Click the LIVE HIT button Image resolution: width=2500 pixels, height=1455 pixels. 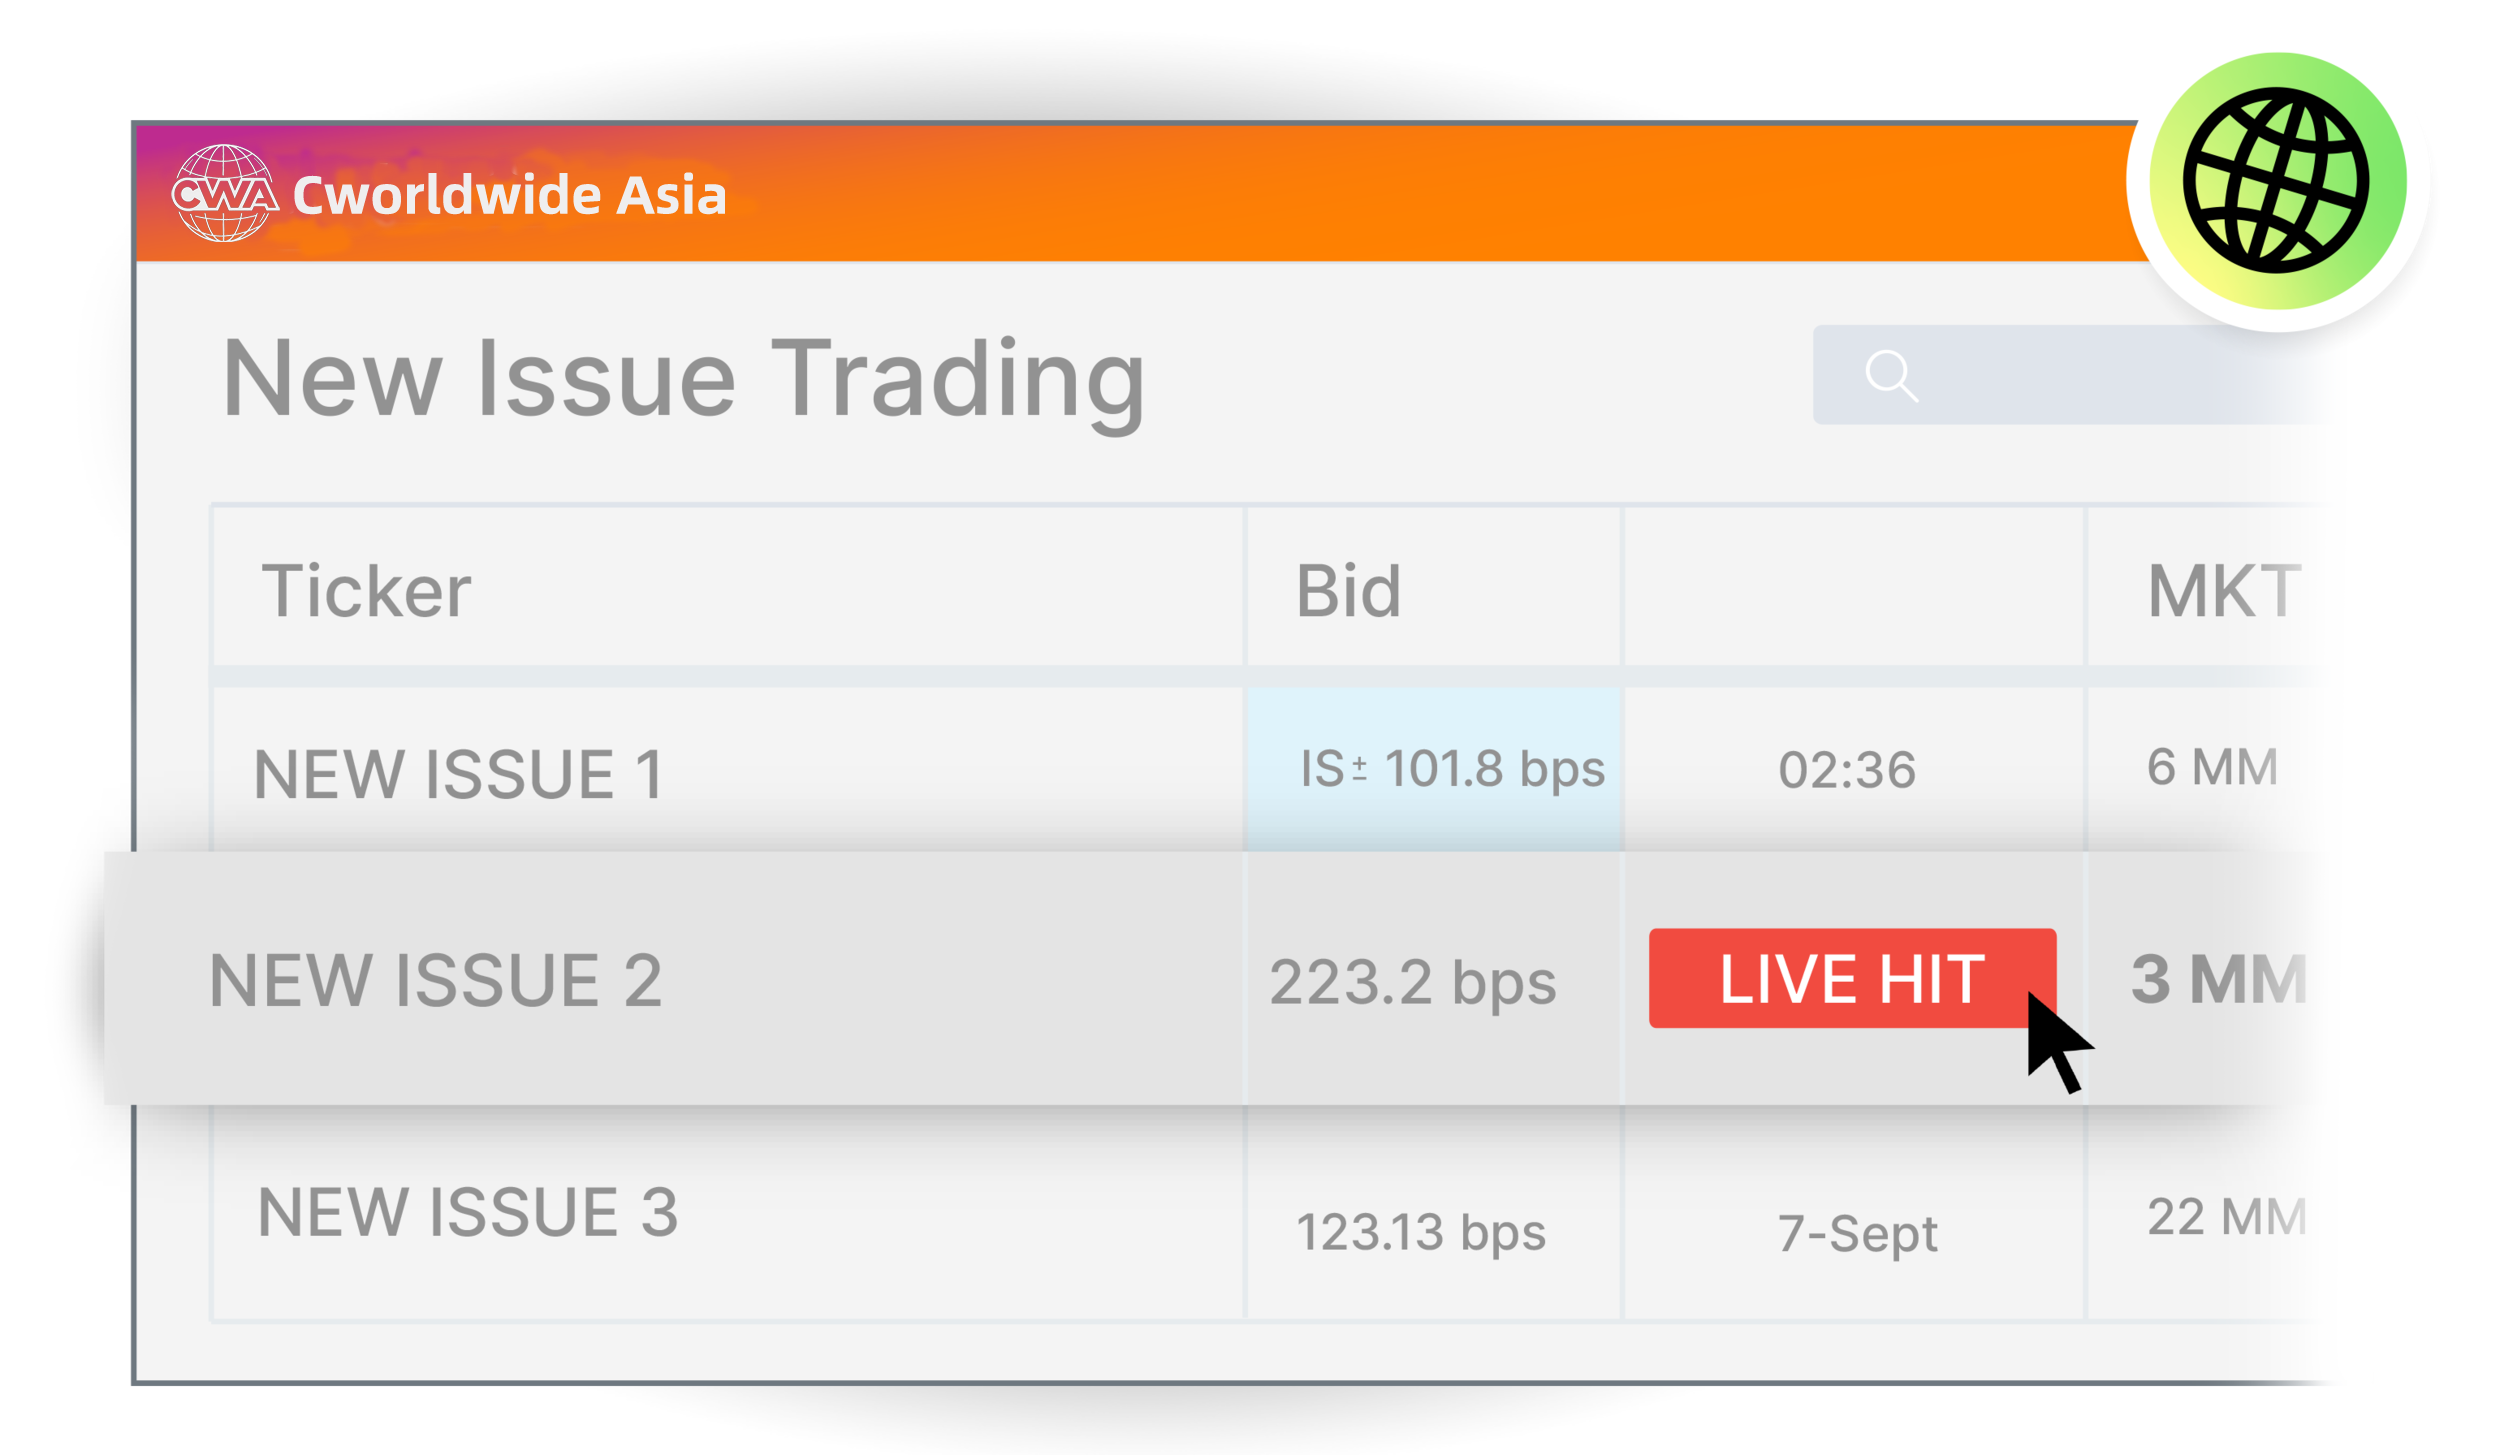(x=1852, y=978)
